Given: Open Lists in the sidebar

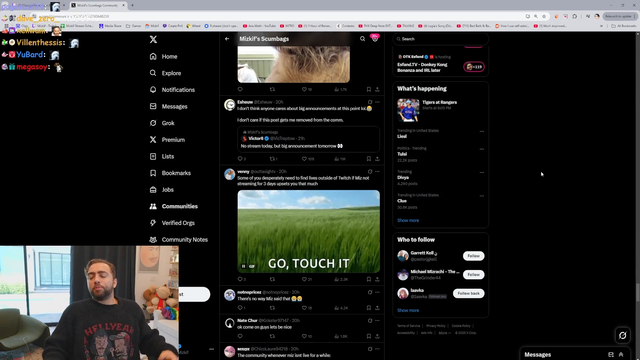Looking at the screenshot, I should (162, 156).
